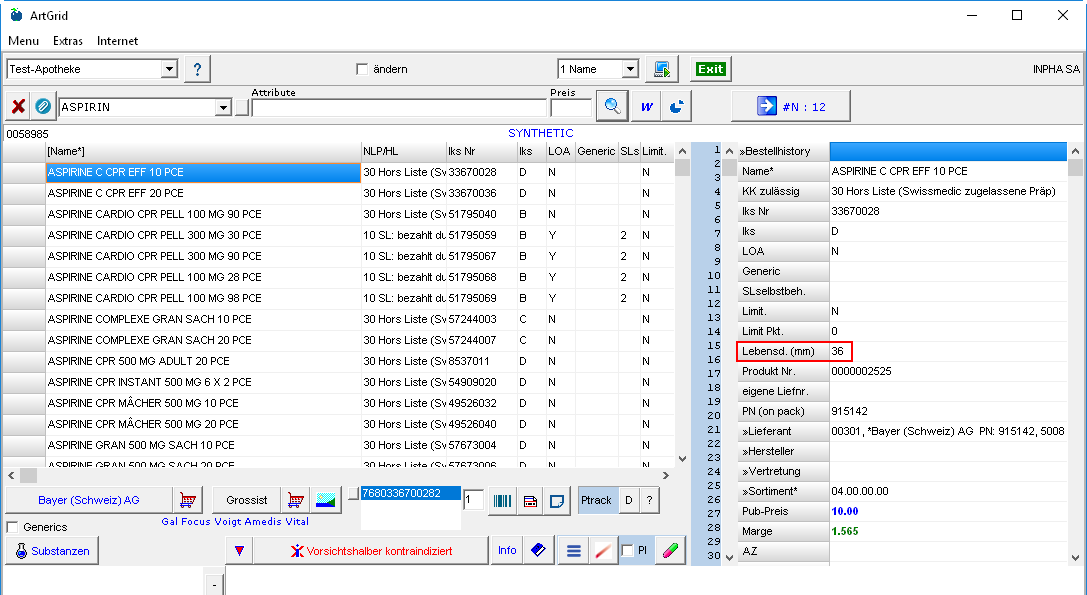Click the Pub-Preis value 10.00

[x=845, y=511]
